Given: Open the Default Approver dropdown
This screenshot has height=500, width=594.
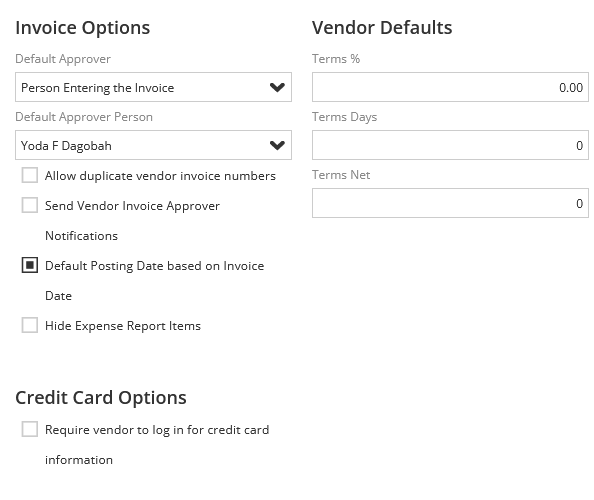Looking at the screenshot, I should point(153,87).
